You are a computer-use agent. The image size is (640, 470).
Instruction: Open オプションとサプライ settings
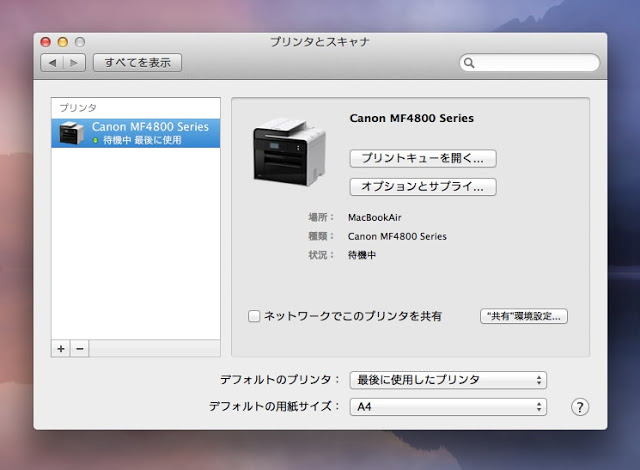423,187
